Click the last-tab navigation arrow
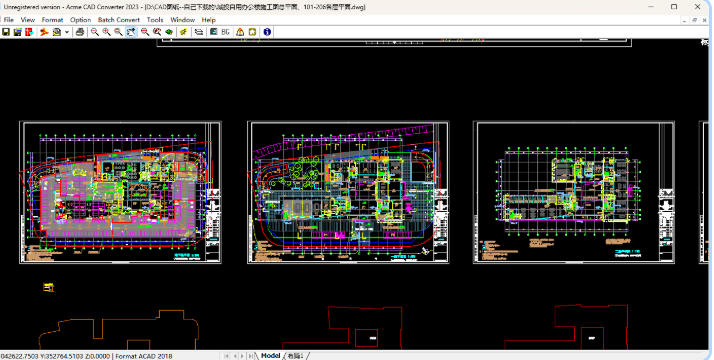The image size is (714, 360). [251, 356]
